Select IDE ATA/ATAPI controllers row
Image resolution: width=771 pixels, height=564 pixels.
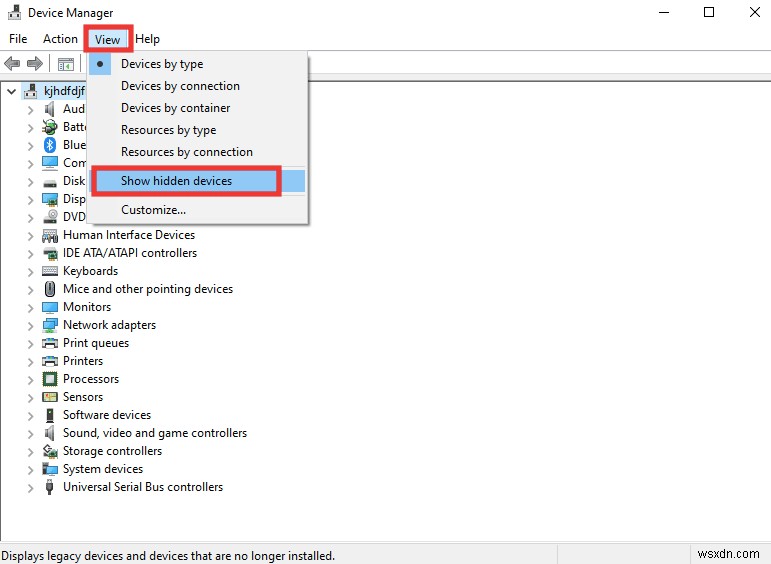click(130, 253)
